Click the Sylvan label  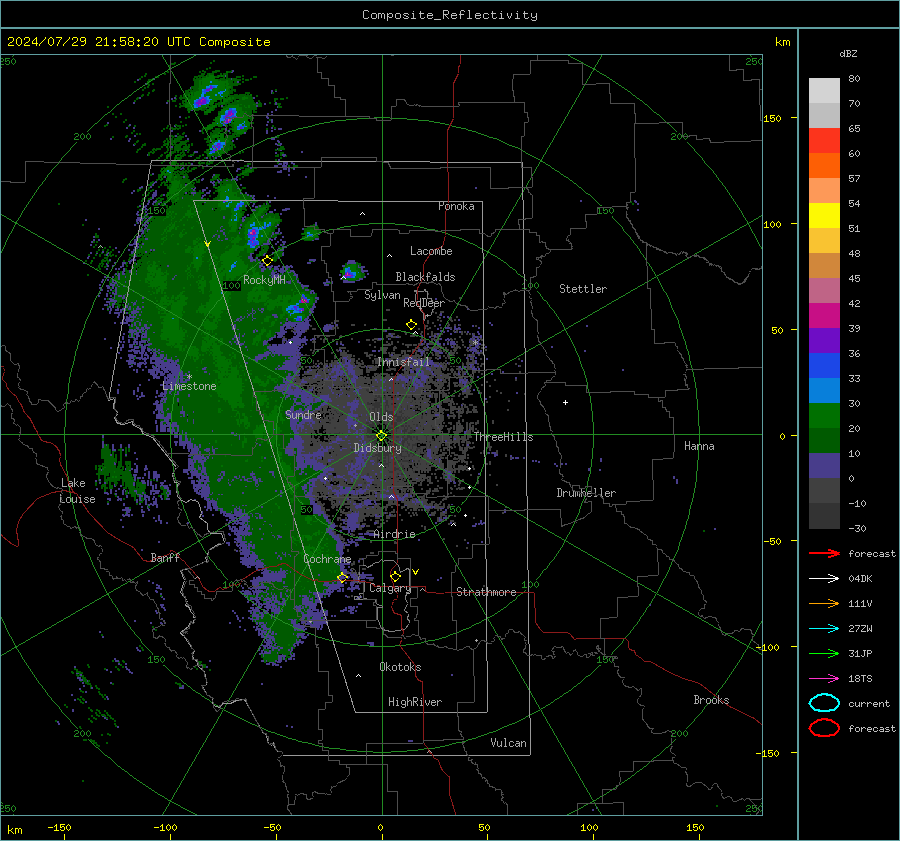382,295
